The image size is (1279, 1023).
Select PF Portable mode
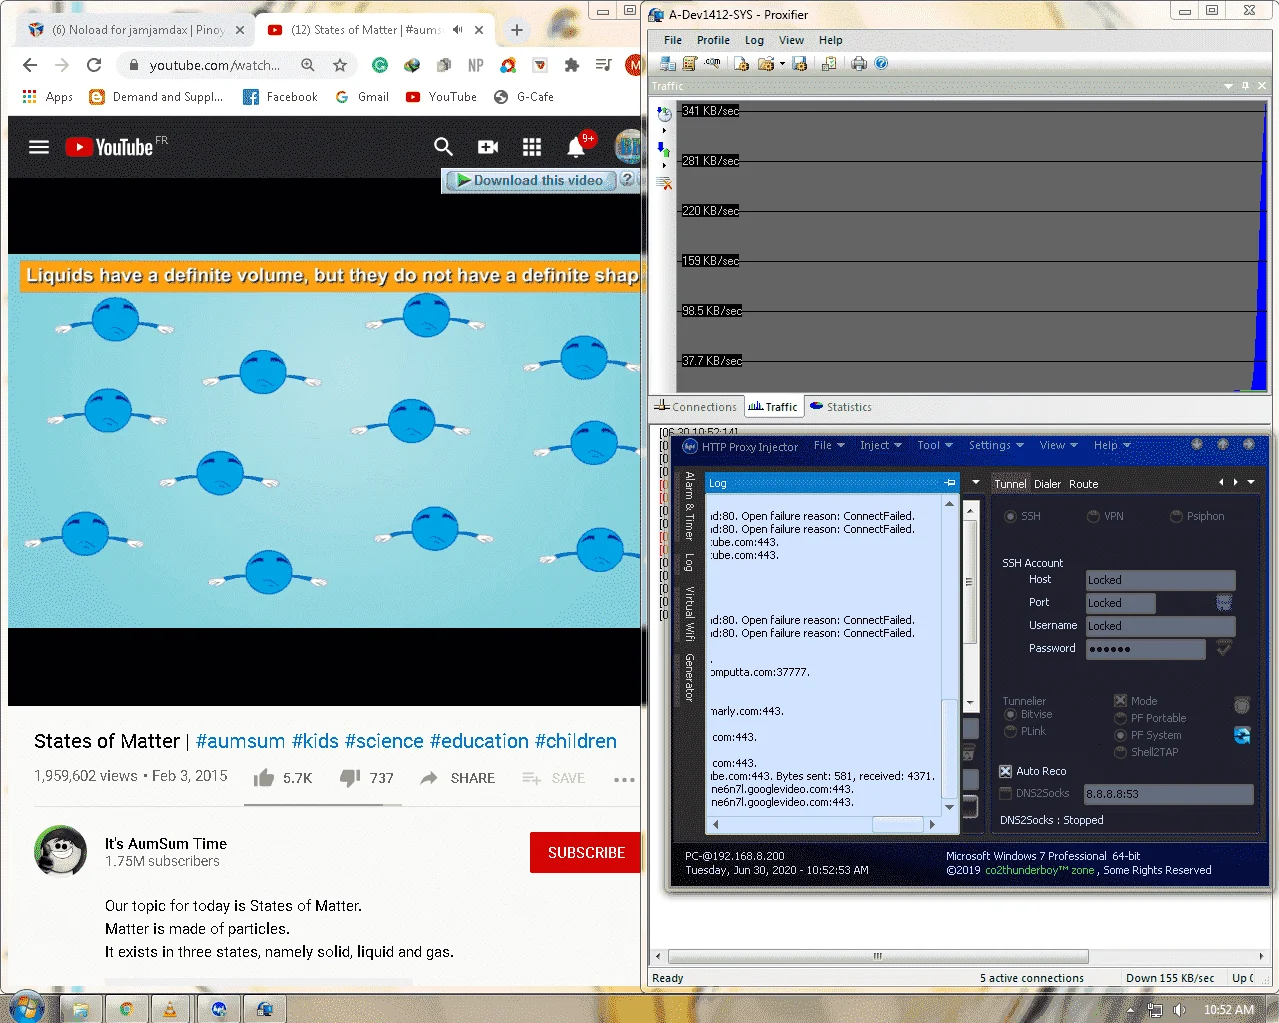coord(1121,718)
